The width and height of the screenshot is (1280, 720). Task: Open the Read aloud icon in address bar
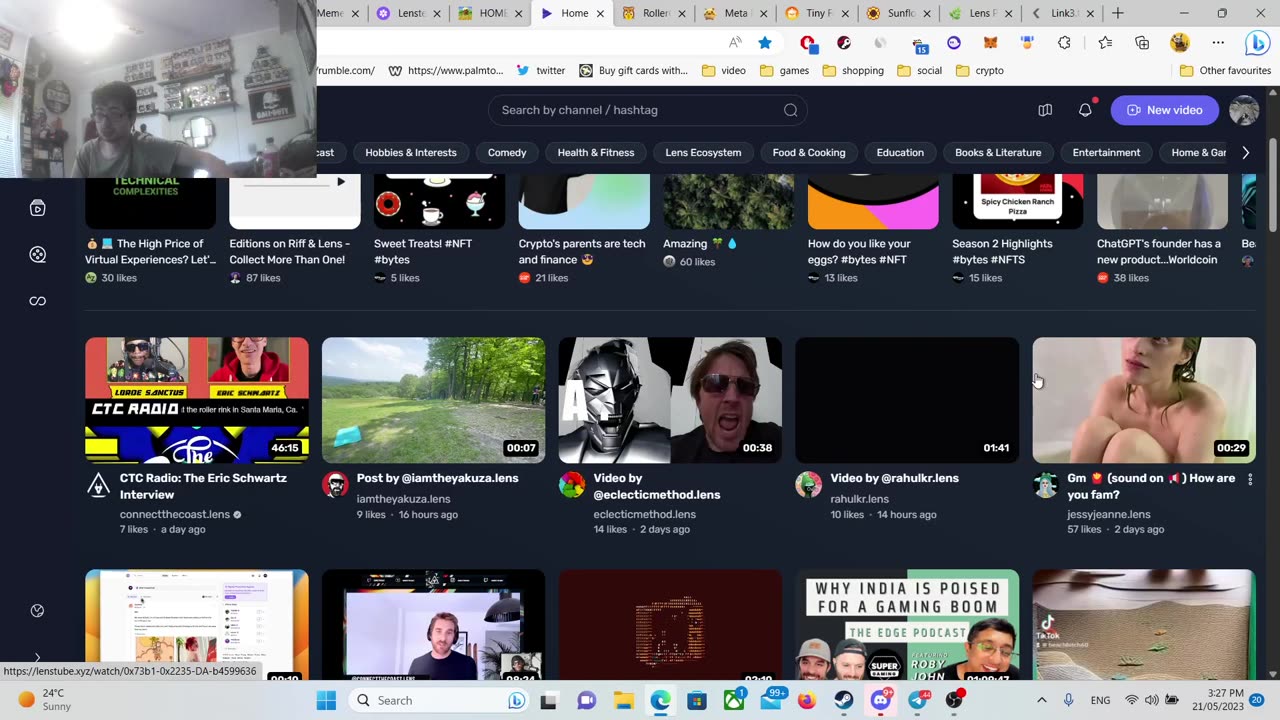(x=735, y=42)
